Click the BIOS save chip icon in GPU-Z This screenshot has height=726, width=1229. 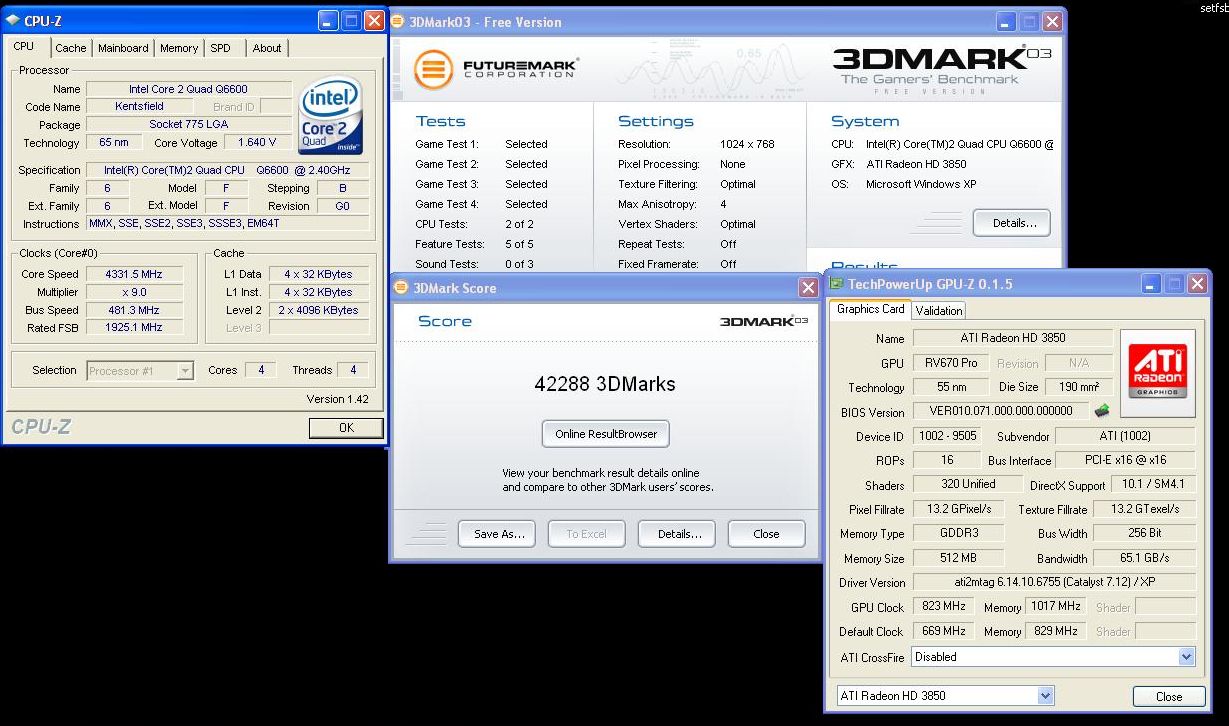point(1102,410)
